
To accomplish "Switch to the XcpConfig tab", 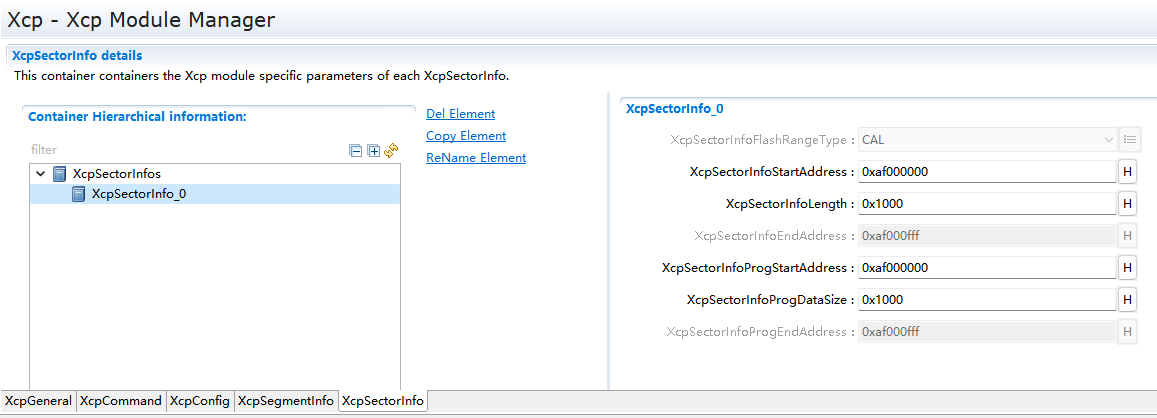I will [200, 401].
